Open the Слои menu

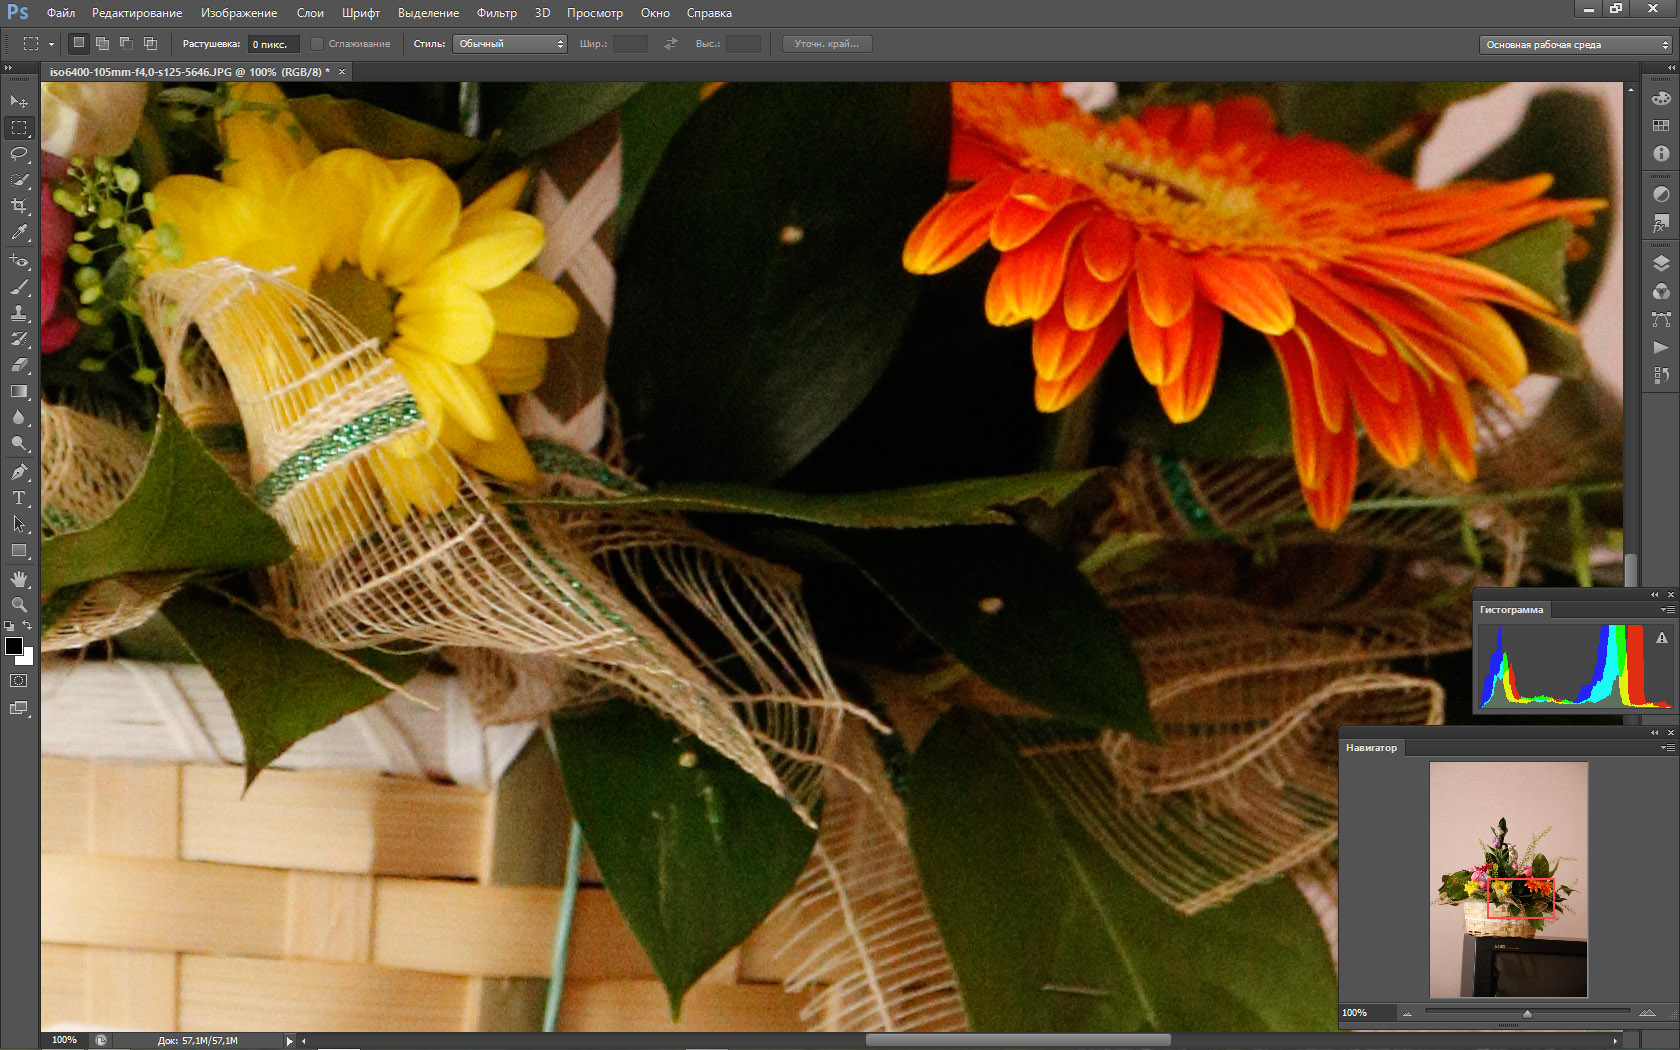[x=310, y=13]
